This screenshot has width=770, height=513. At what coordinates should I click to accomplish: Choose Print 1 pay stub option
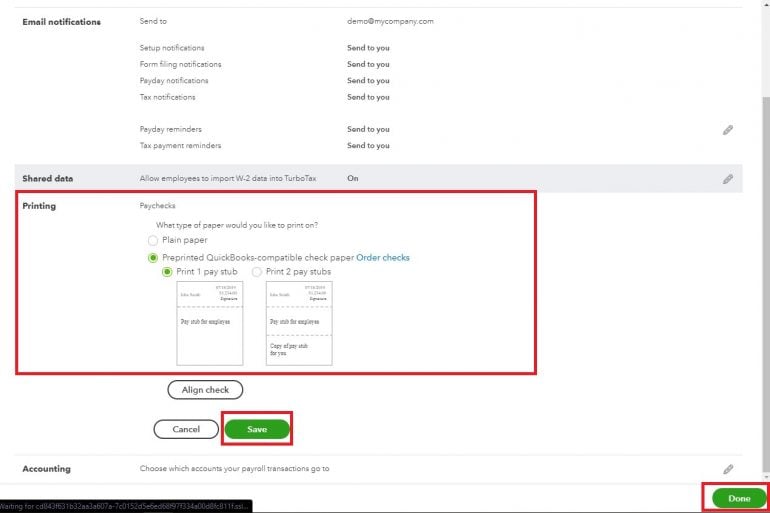167,271
